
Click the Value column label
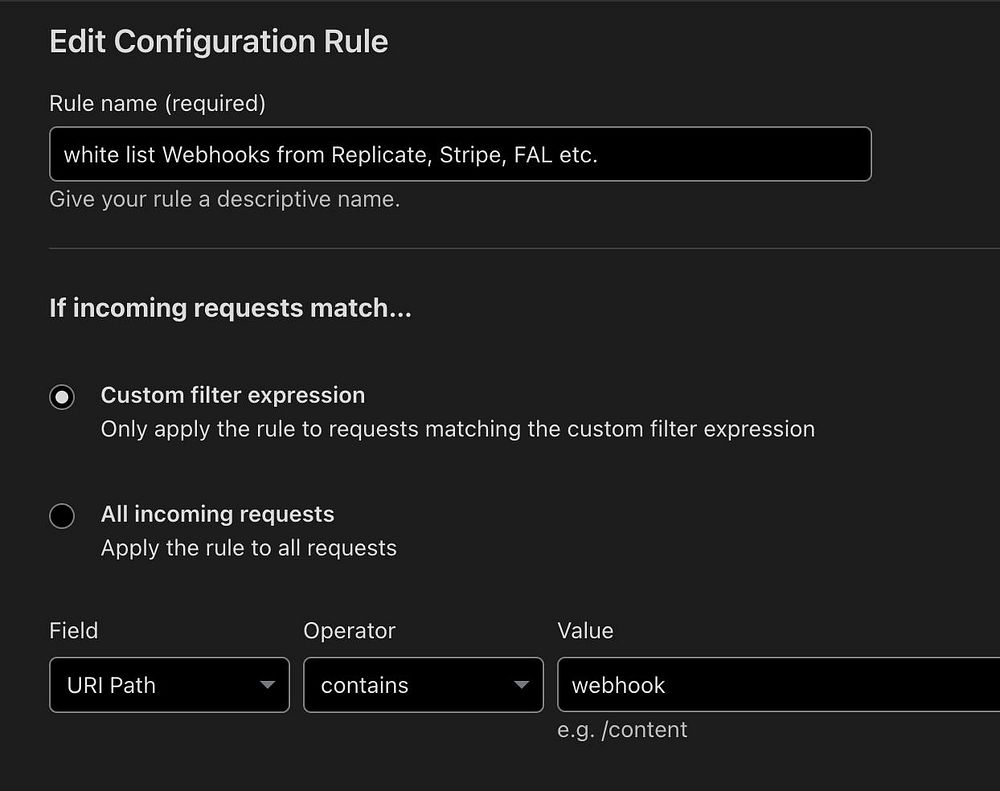point(585,631)
